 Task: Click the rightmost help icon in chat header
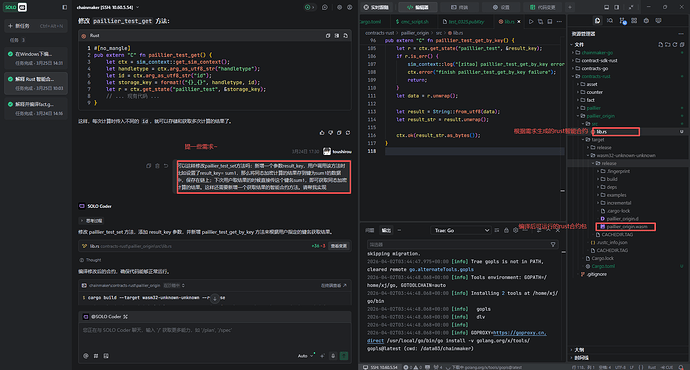tap(349, 7)
